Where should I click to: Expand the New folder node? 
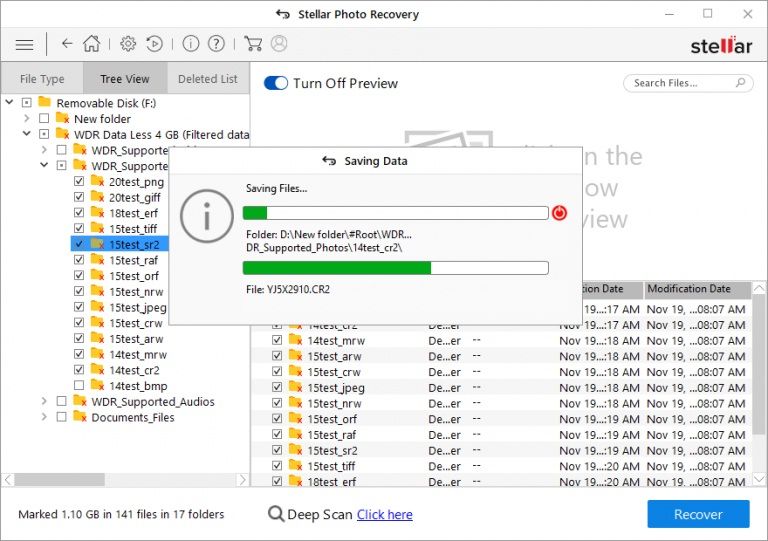[x=26, y=118]
